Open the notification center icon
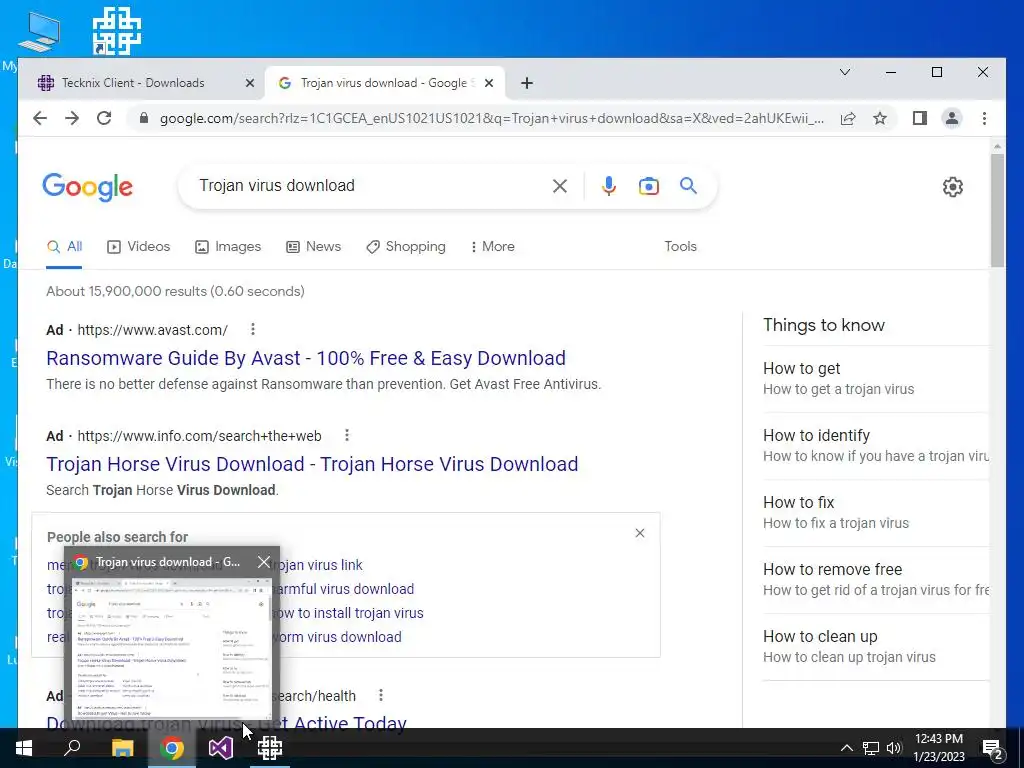 pyautogui.click(x=992, y=748)
